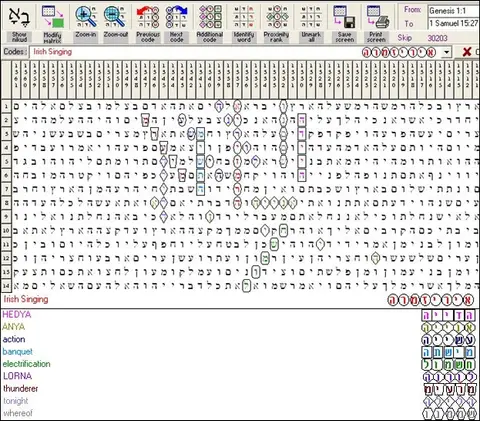Screen dimensions: 480x421
Task: Click the To field 1 Samuel 15:27
Action: tap(454, 23)
